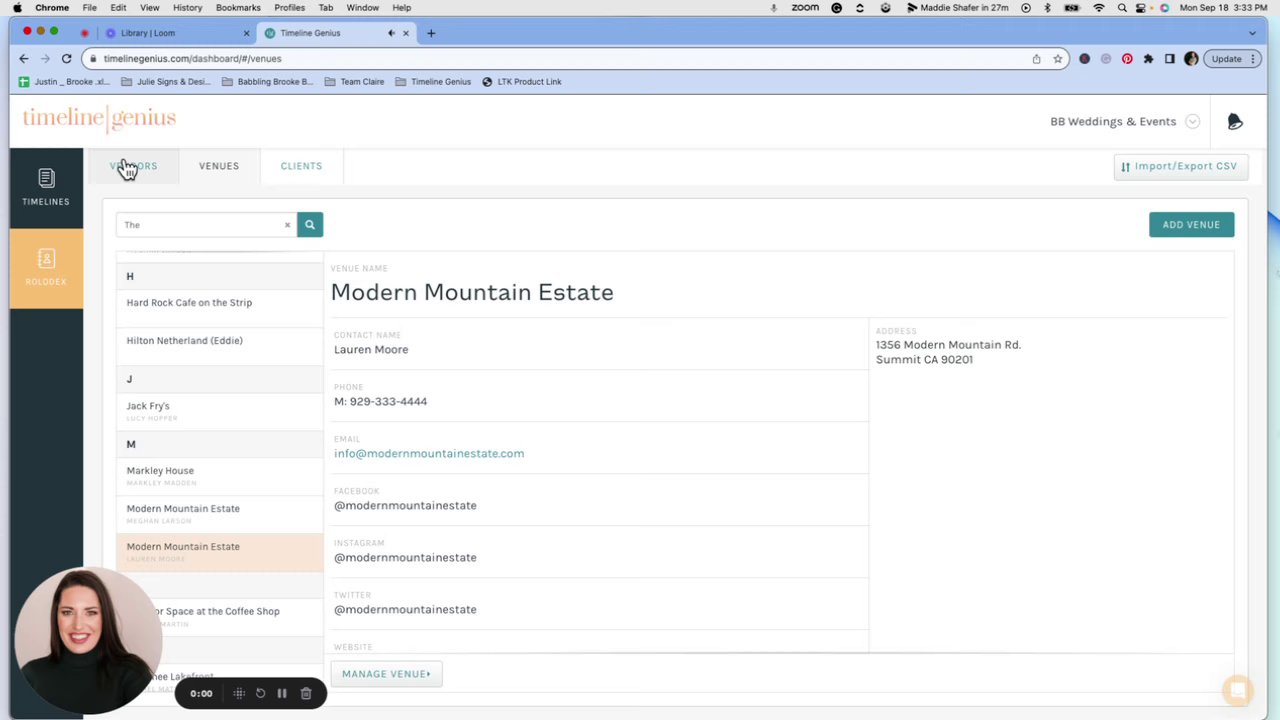Open the Timelines sidebar section

(x=46, y=188)
